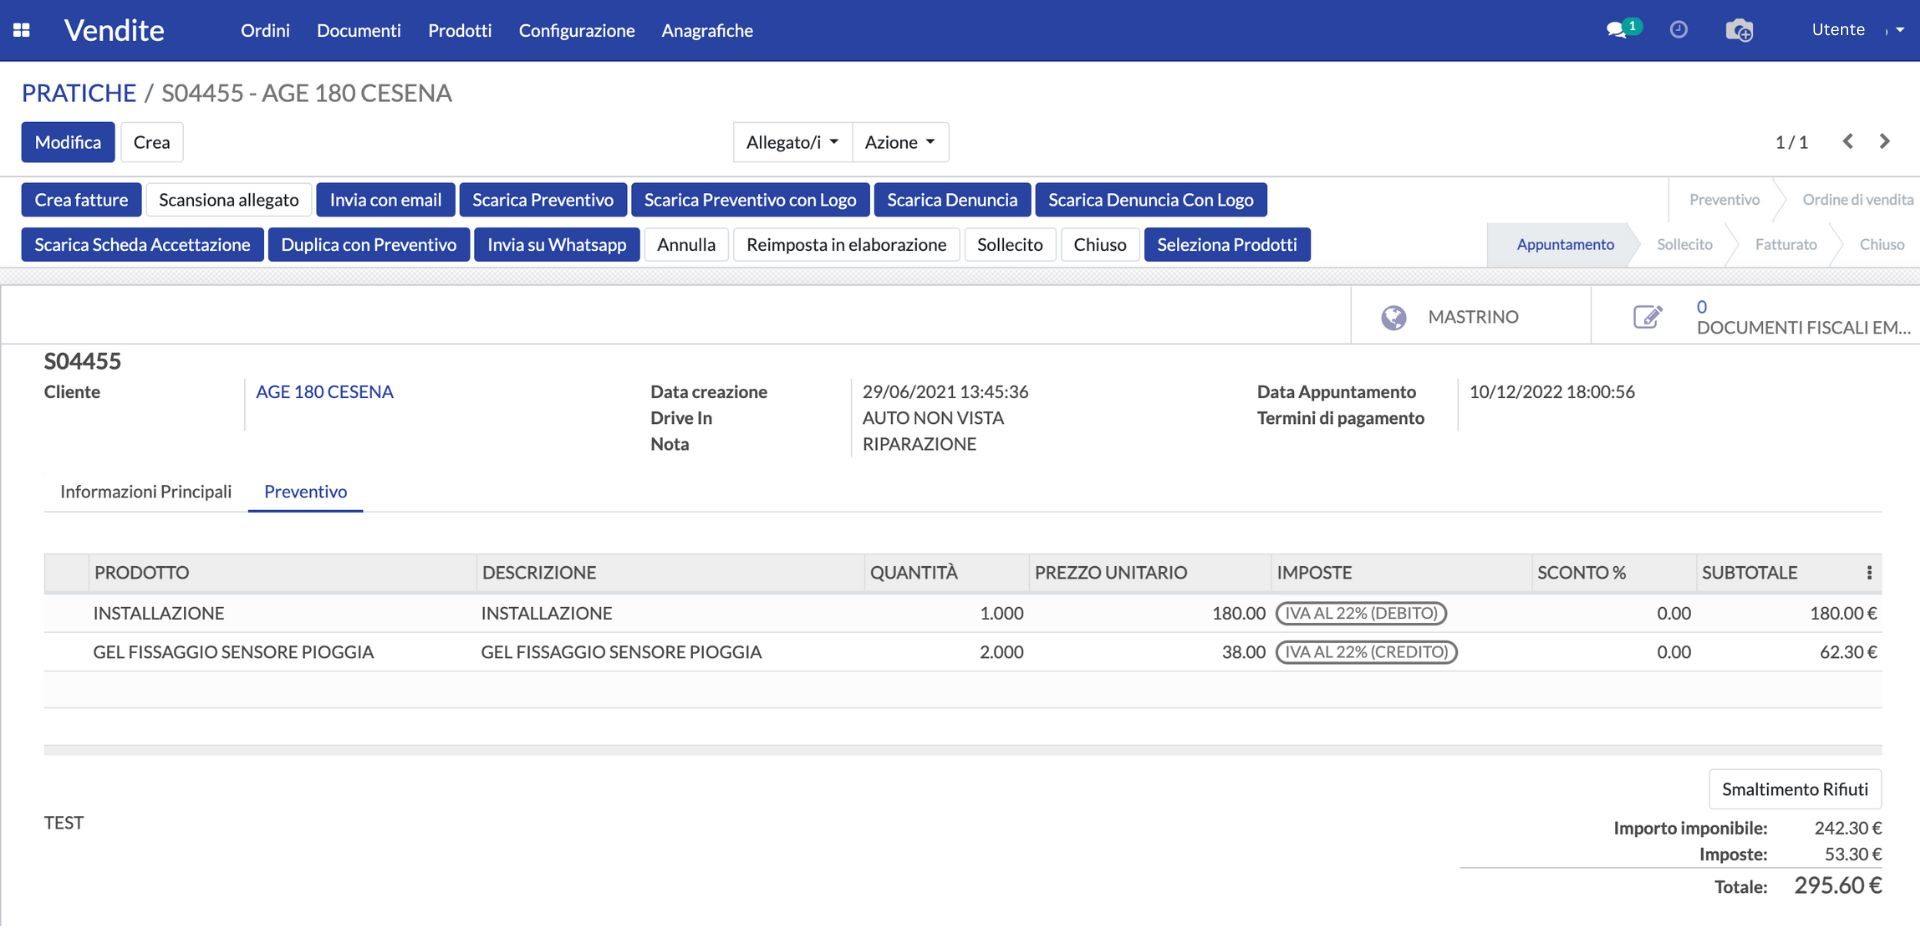Click the Annulla button
This screenshot has width=1920, height=931.
(686, 245)
